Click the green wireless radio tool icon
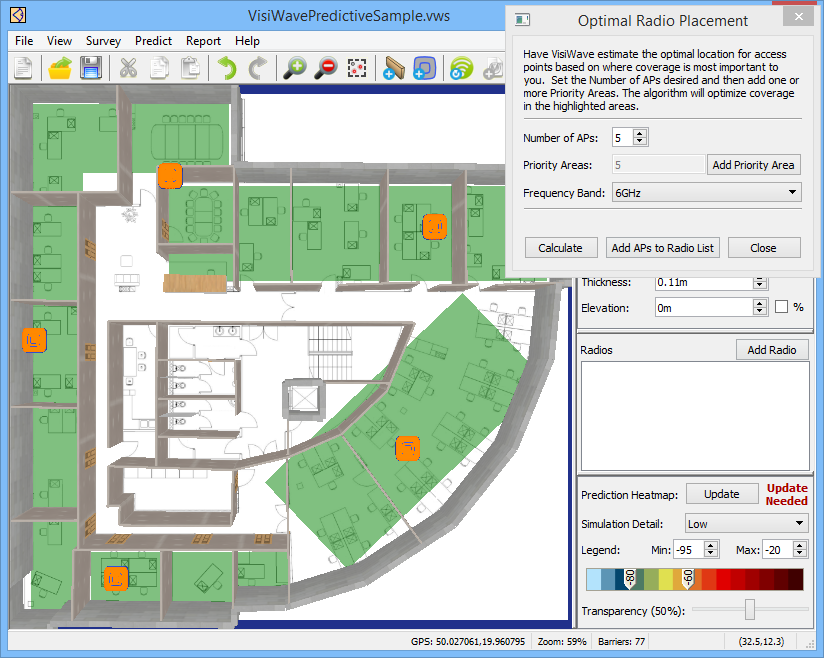The height and width of the screenshot is (658, 824). click(x=460, y=68)
